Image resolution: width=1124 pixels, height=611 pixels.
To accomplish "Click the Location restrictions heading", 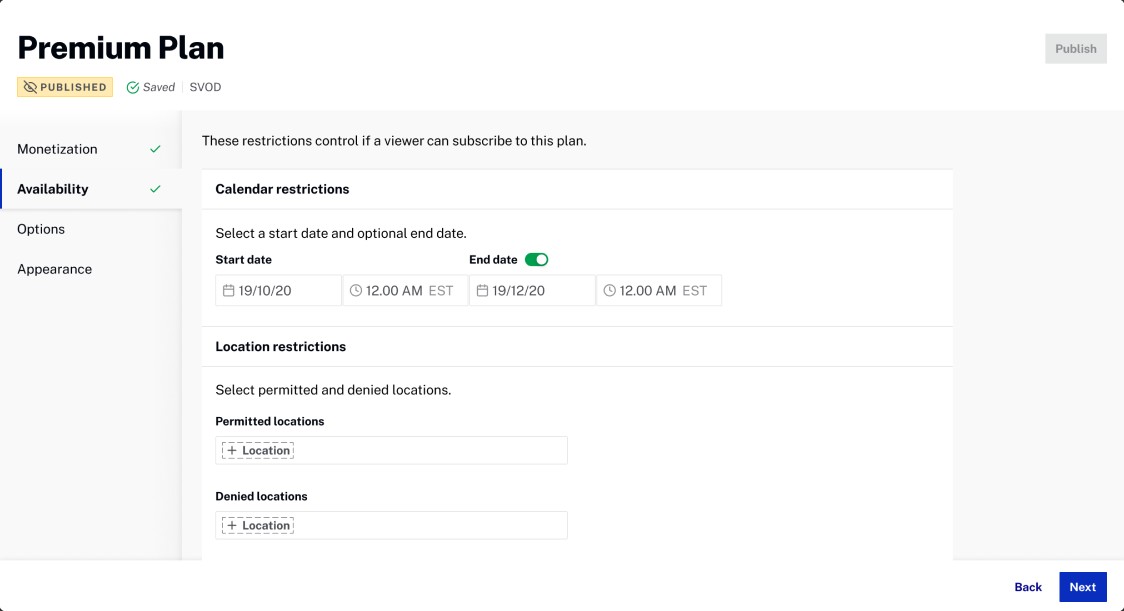I will 280,347.
